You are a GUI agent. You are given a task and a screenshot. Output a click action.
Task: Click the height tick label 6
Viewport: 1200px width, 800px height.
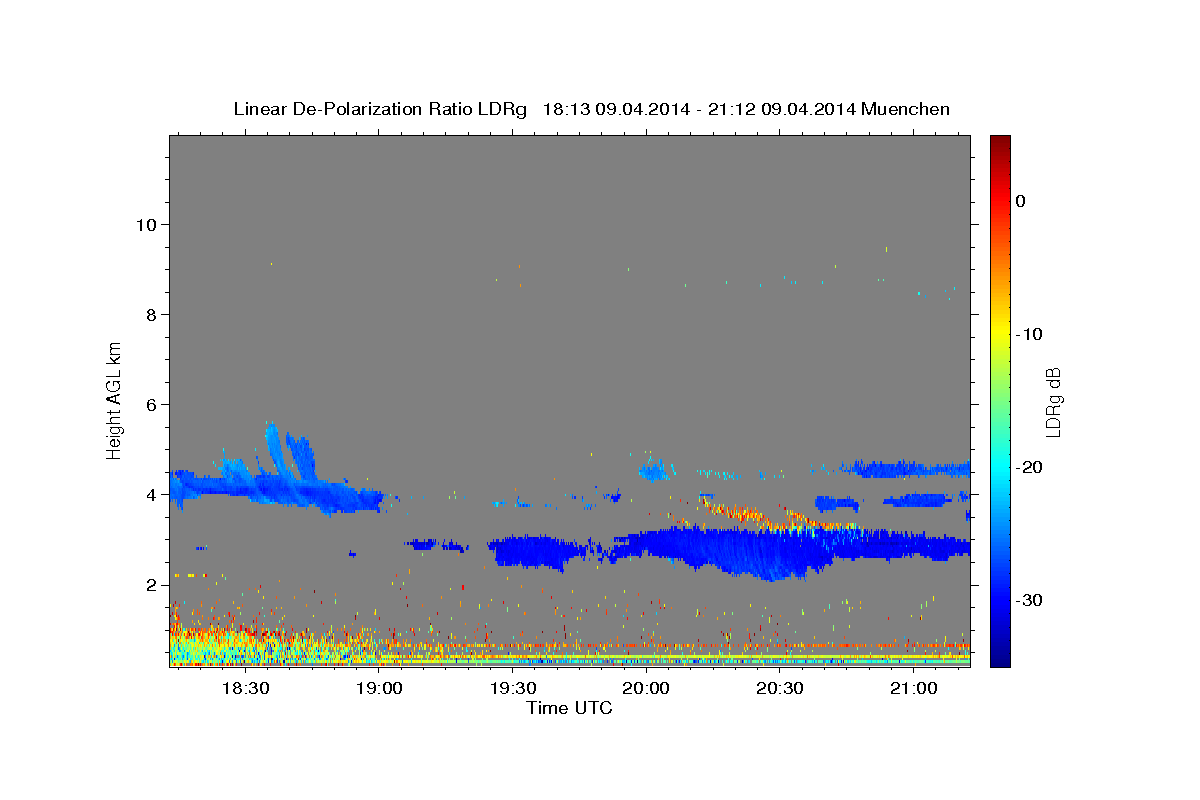pos(151,404)
